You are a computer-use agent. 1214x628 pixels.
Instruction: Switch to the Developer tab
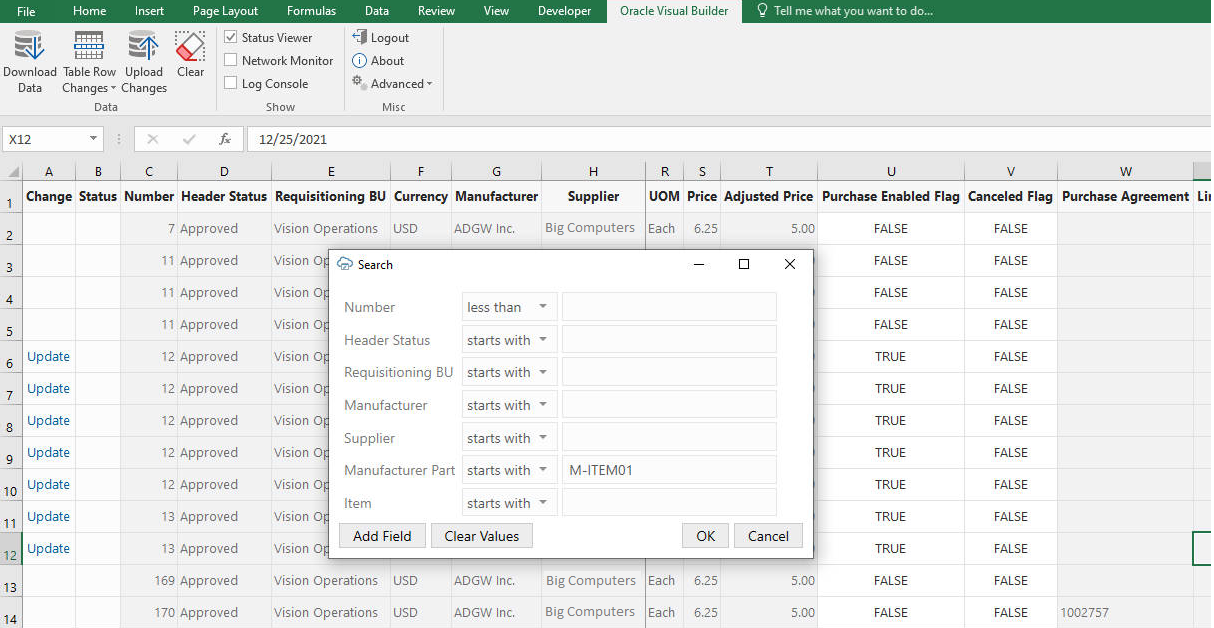[x=564, y=11]
